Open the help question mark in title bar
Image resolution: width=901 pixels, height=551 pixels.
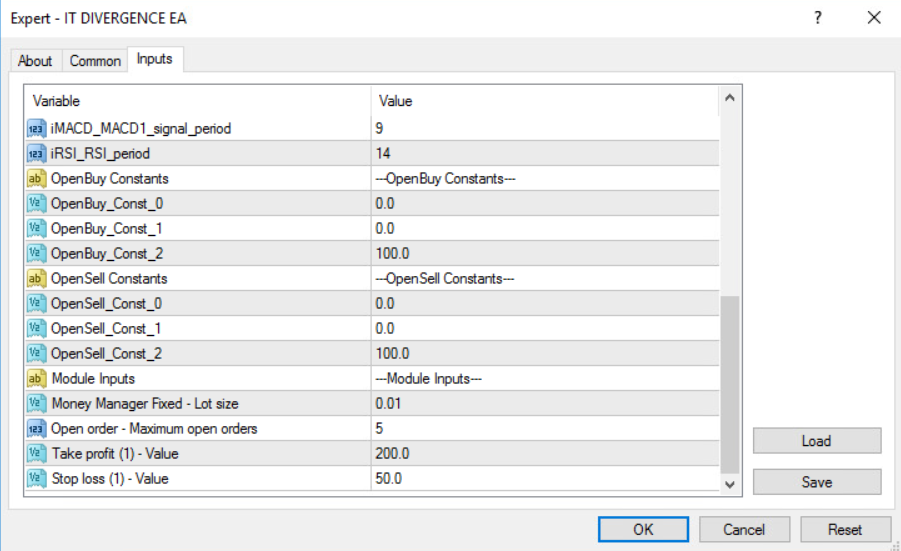818,18
